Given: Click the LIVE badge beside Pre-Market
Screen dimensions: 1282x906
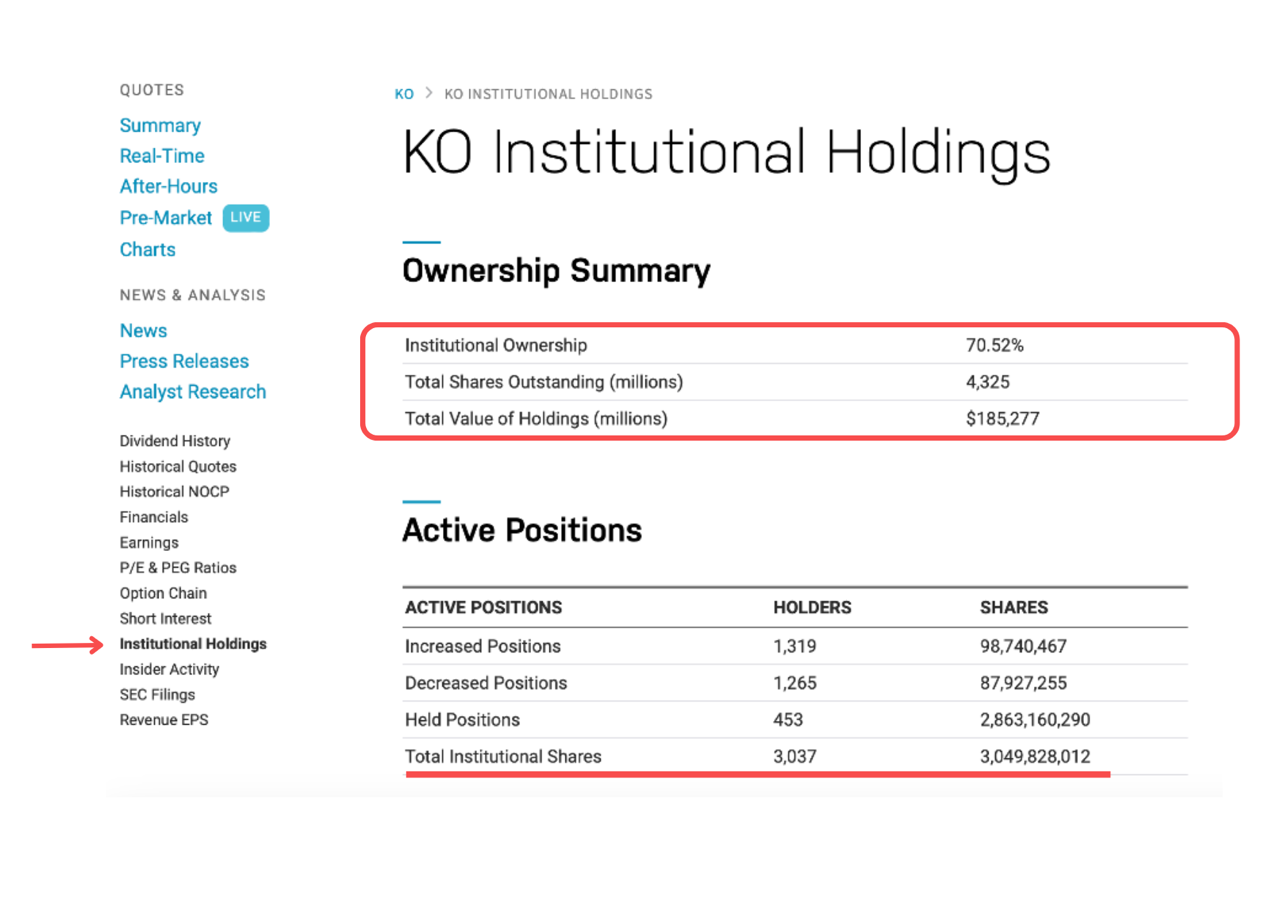Looking at the screenshot, I should pos(246,218).
